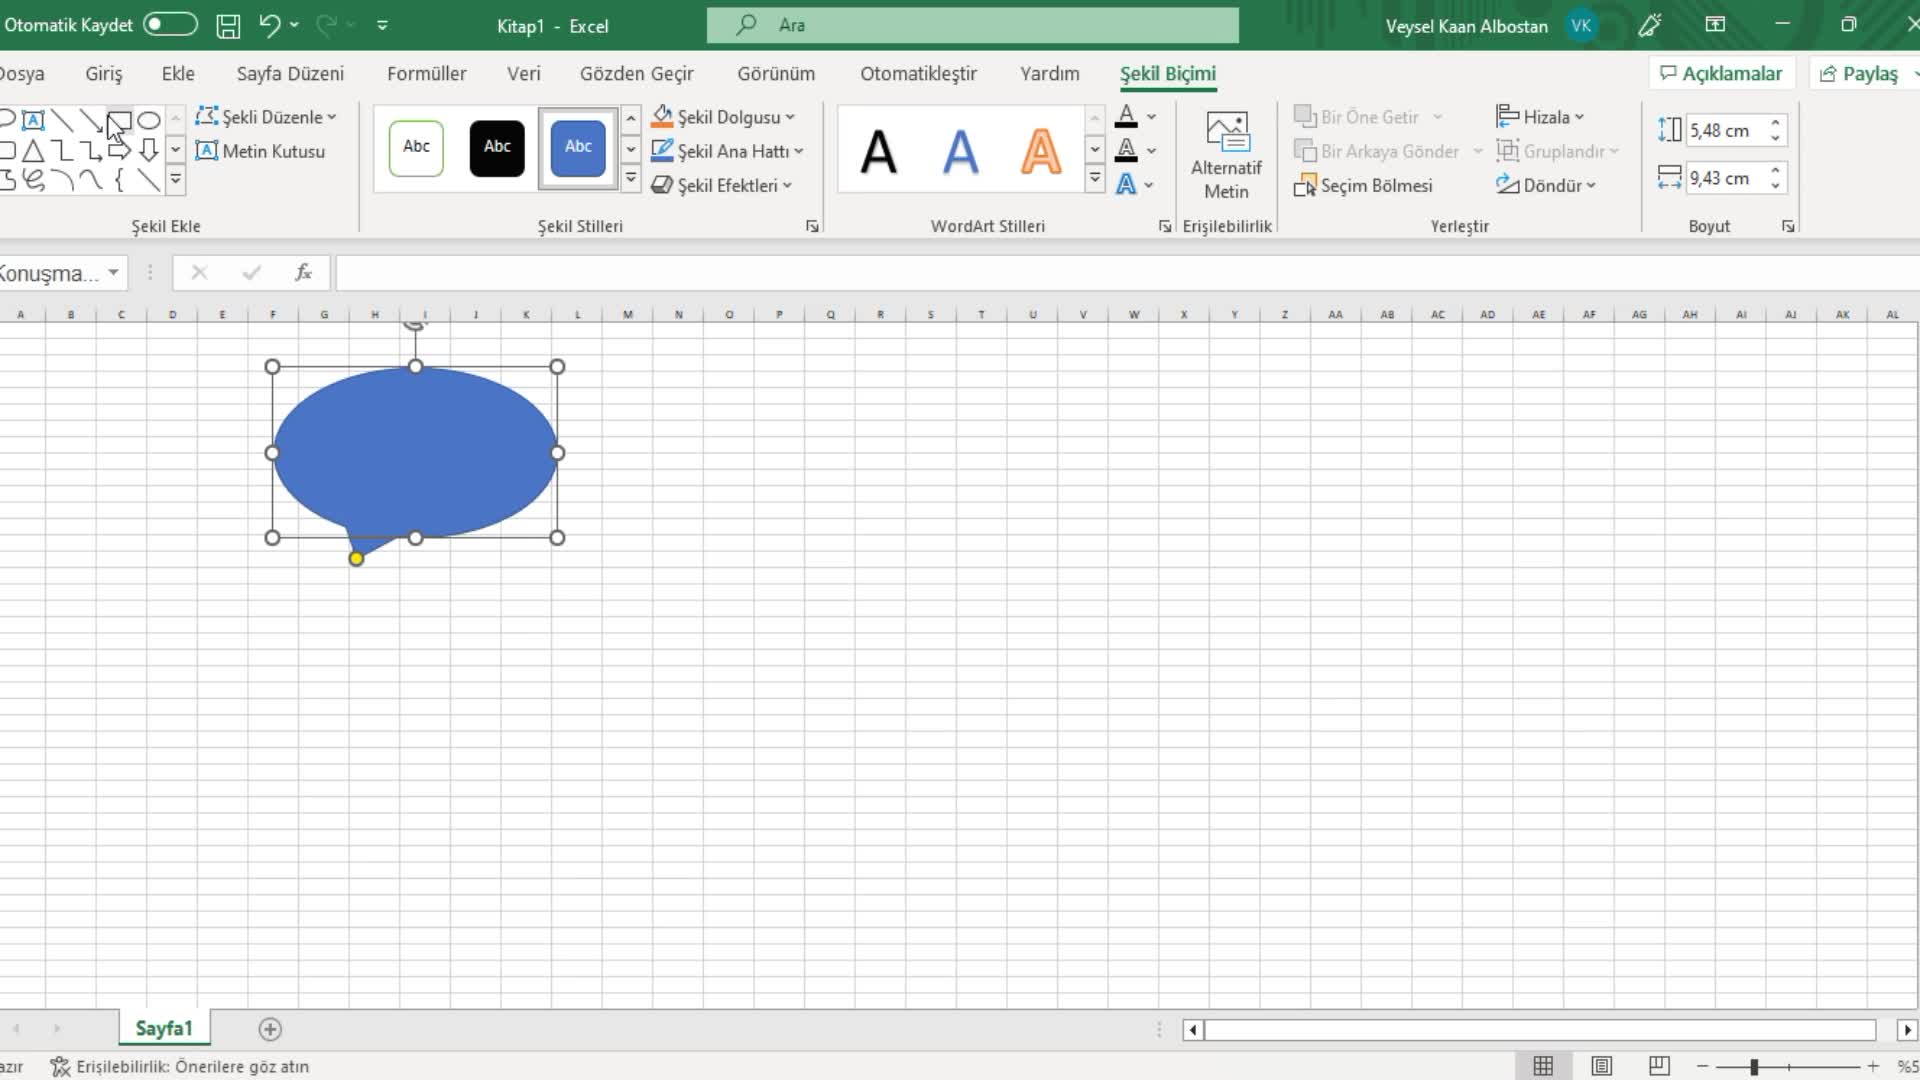
Task: Click Metin Kutusu button
Action: 261,151
